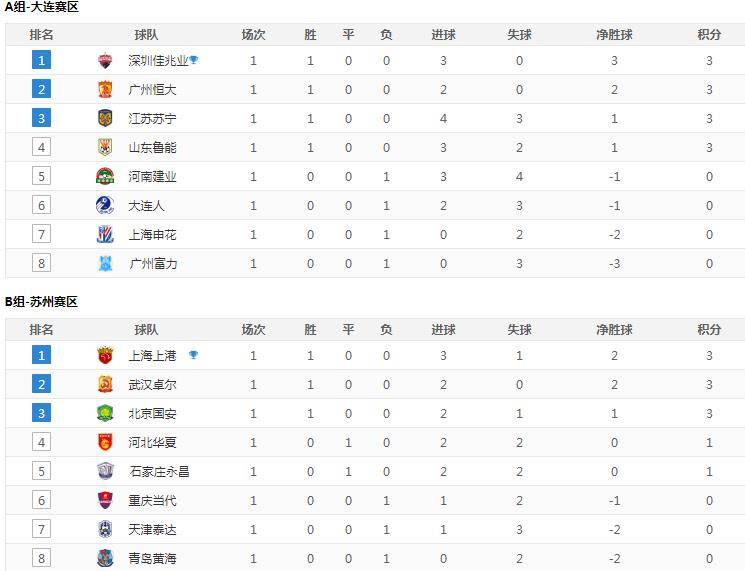Click the 积分 column header in Group A
The height and width of the screenshot is (571, 745).
[x=709, y=35]
